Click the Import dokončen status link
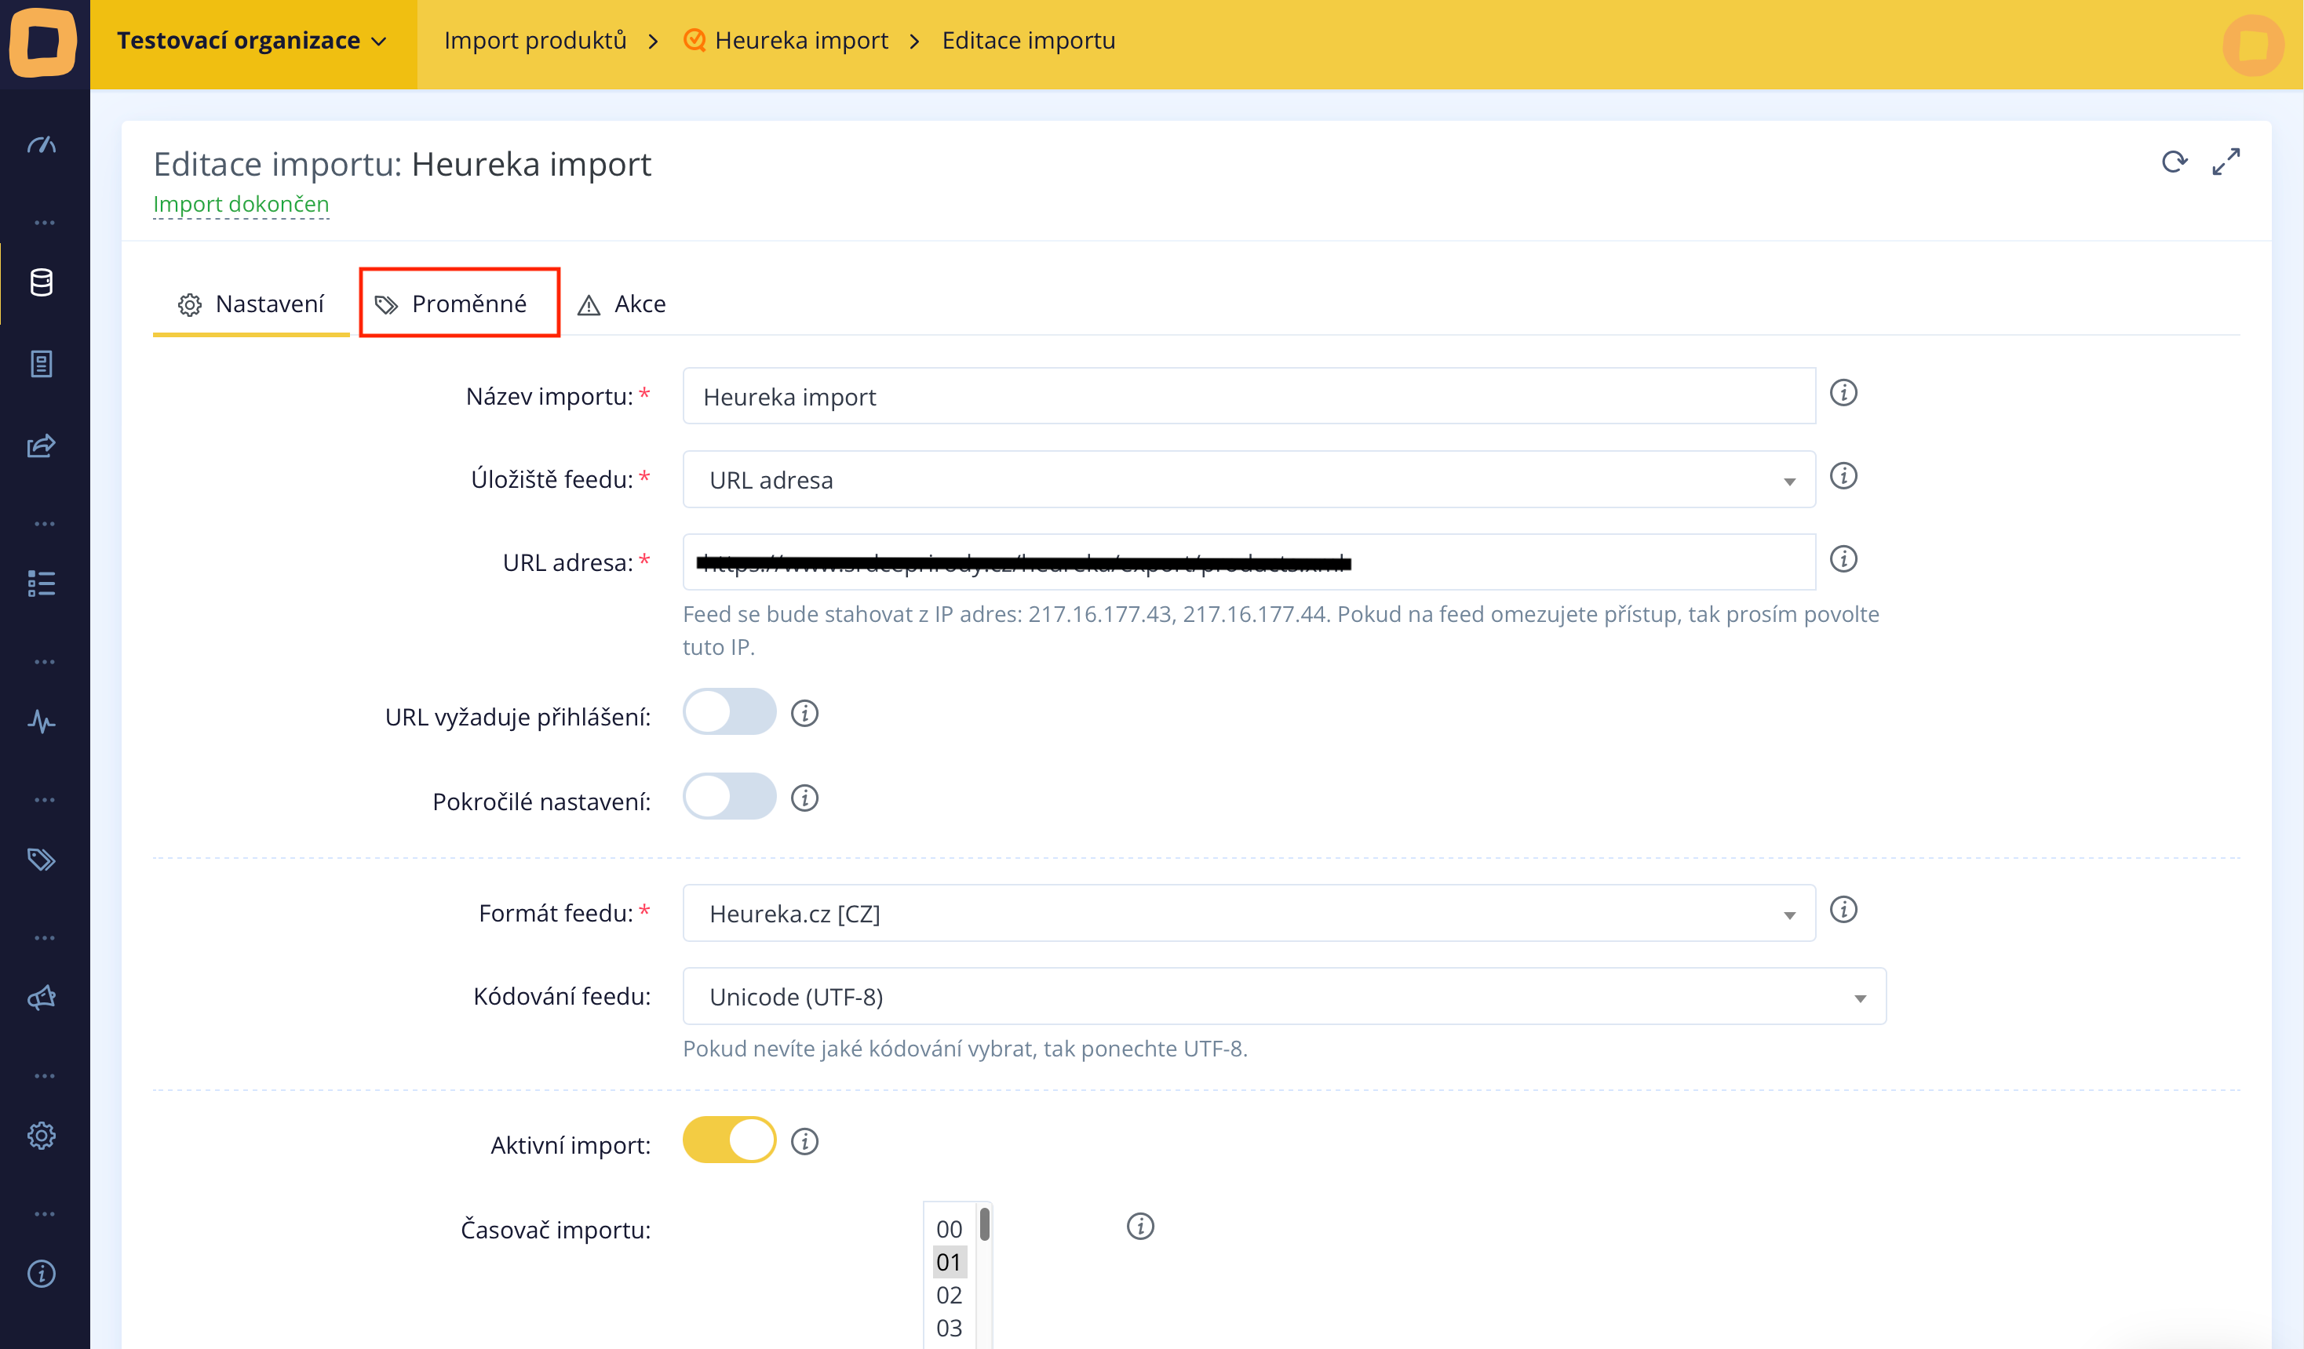The width and height of the screenshot is (2304, 1349). pos(241,204)
